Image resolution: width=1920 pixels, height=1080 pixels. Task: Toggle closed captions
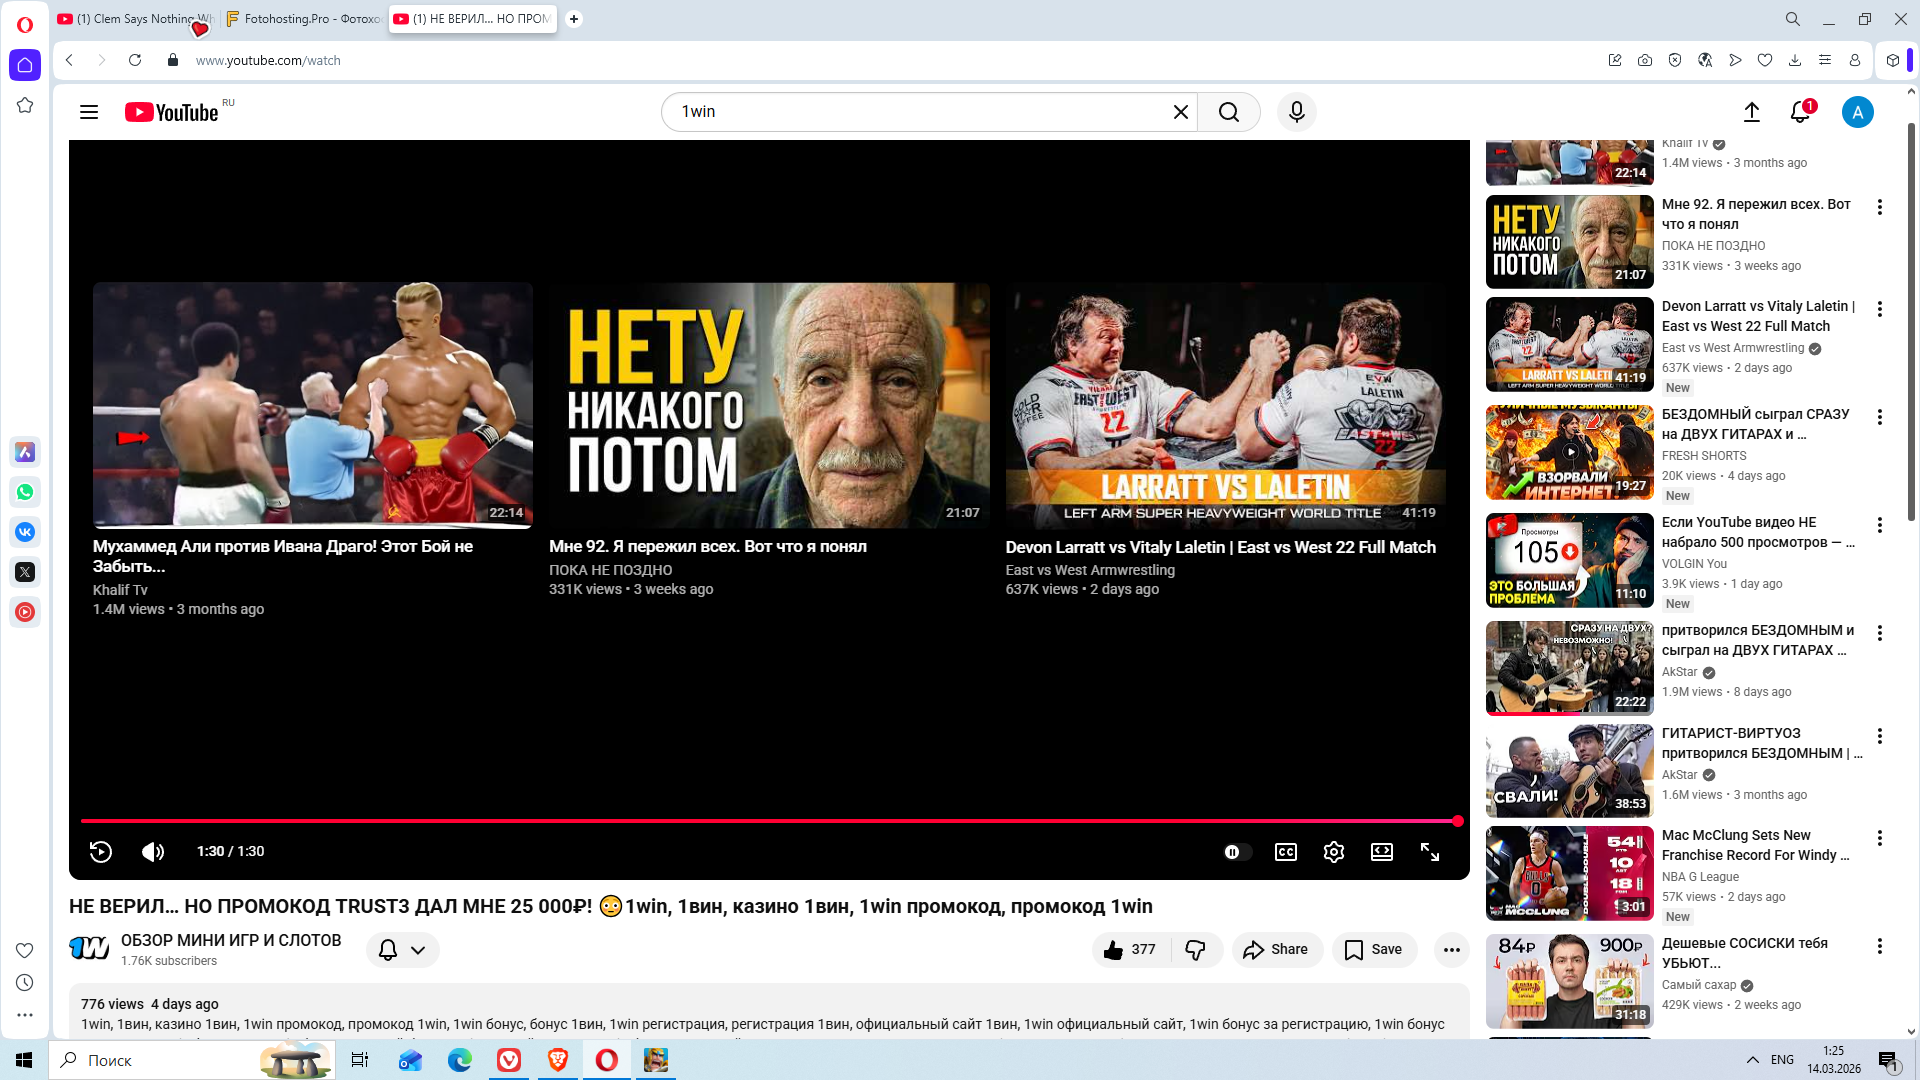click(x=1285, y=852)
